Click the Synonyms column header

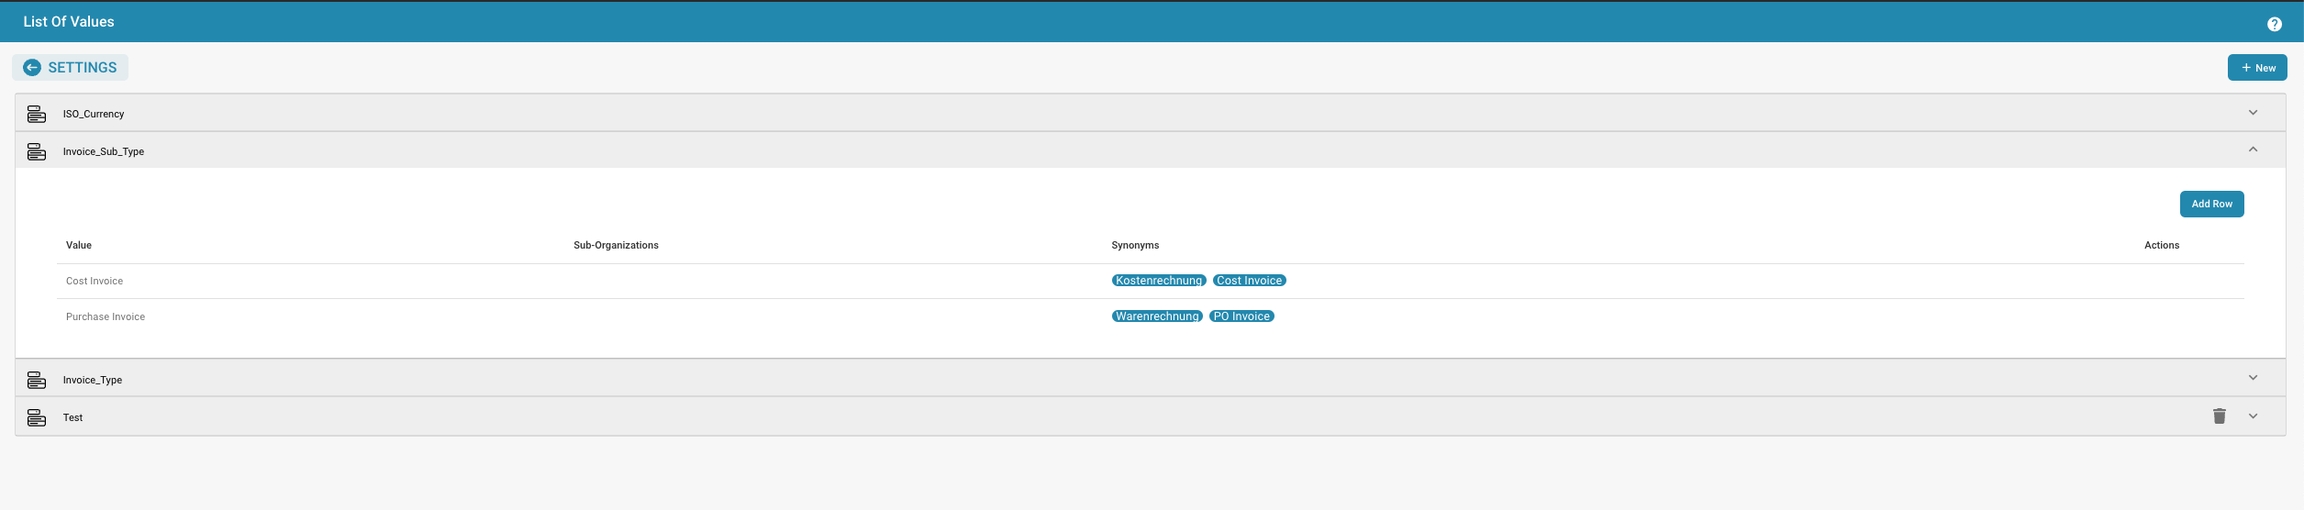1135,245
